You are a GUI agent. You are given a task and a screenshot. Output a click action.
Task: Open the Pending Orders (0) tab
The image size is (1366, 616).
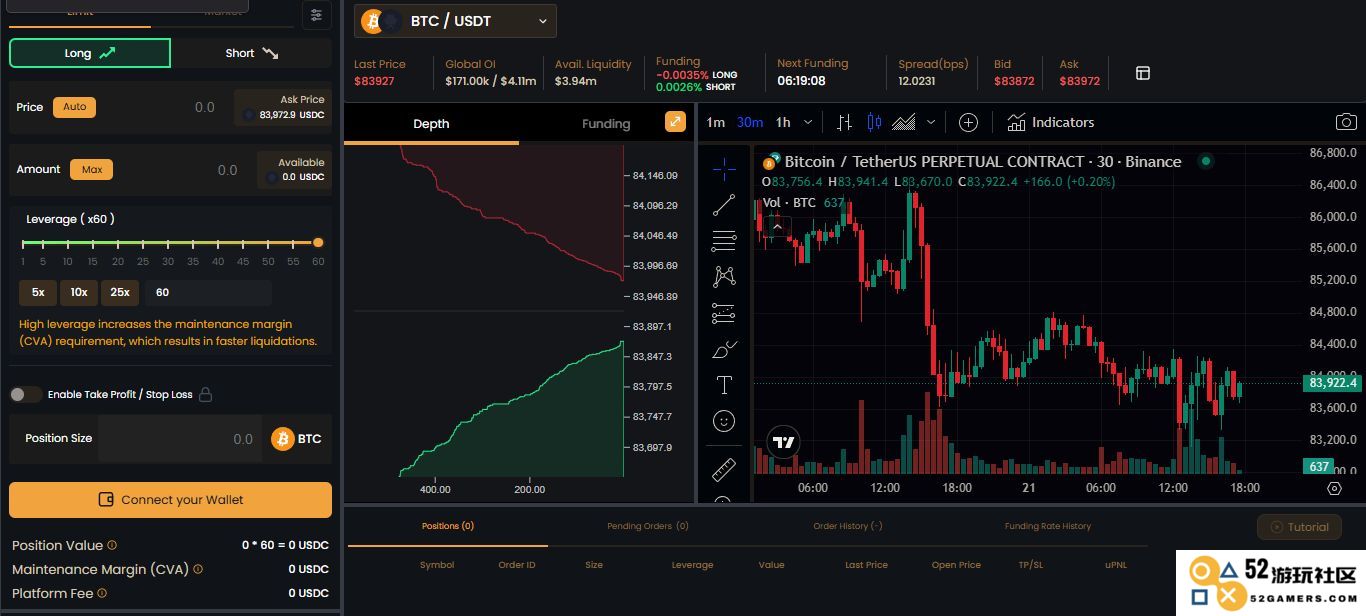click(648, 526)
